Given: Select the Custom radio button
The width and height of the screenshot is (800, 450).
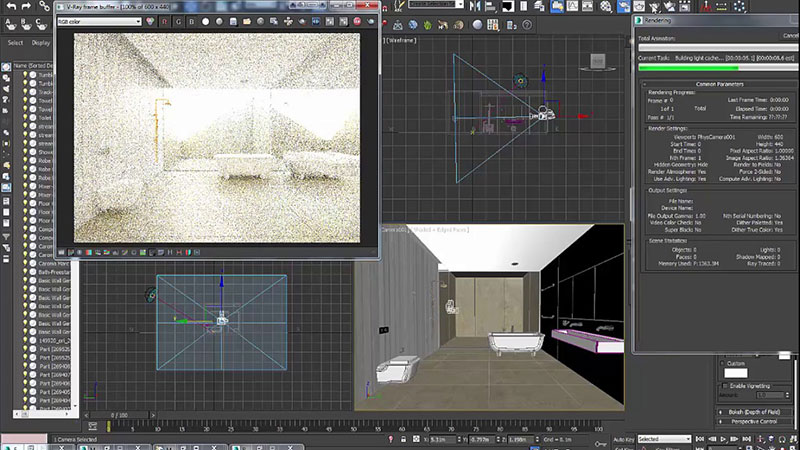Looking at the screenshot, I should click(x=722, y=363).
